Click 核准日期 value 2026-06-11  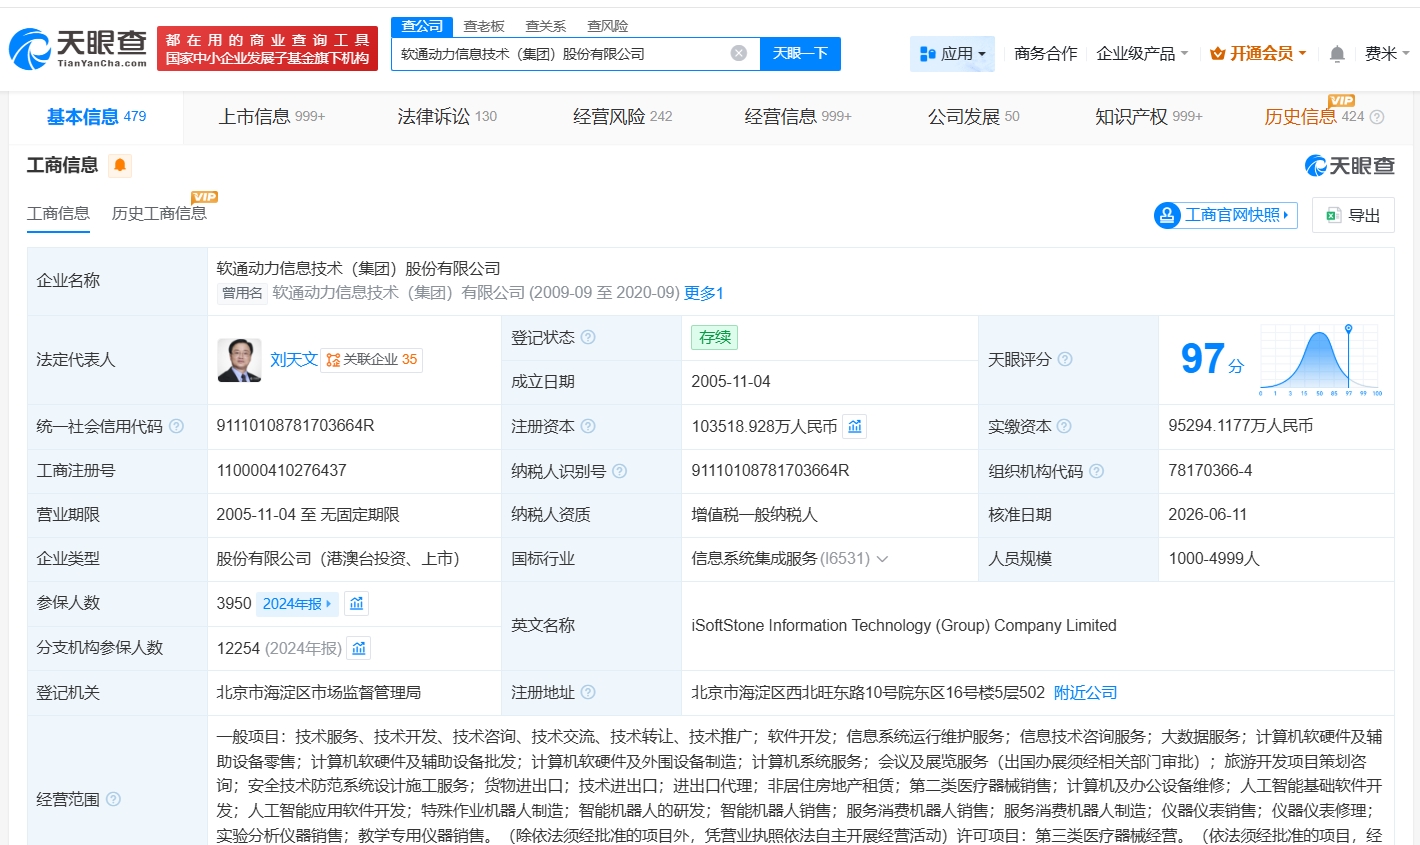pyautogui.click(x=1208, y=515)
